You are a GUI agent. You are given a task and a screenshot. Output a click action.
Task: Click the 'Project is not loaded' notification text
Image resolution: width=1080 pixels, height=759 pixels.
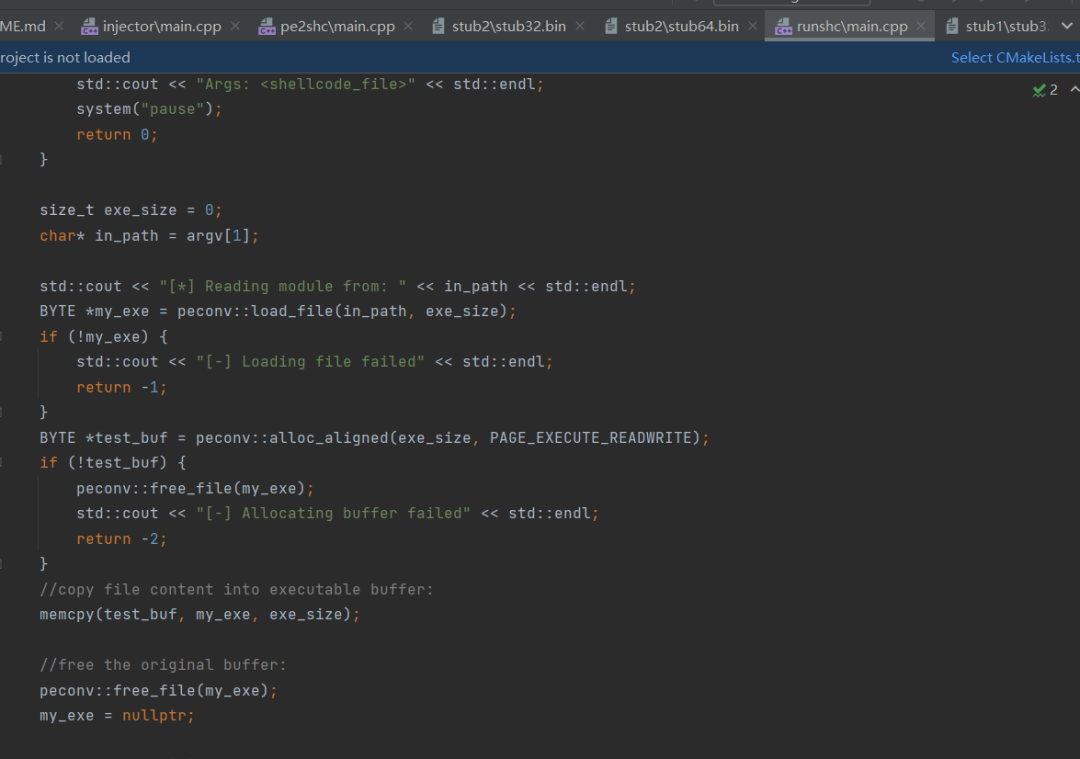65,58
